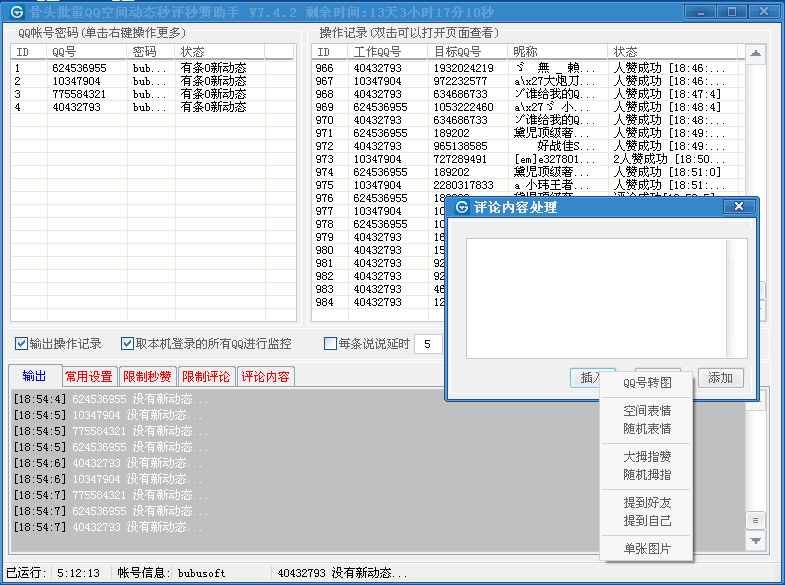Select 单张图片 menu entry
The height and width of the screenshot is (585, 785).
click(x=647, y=549)
